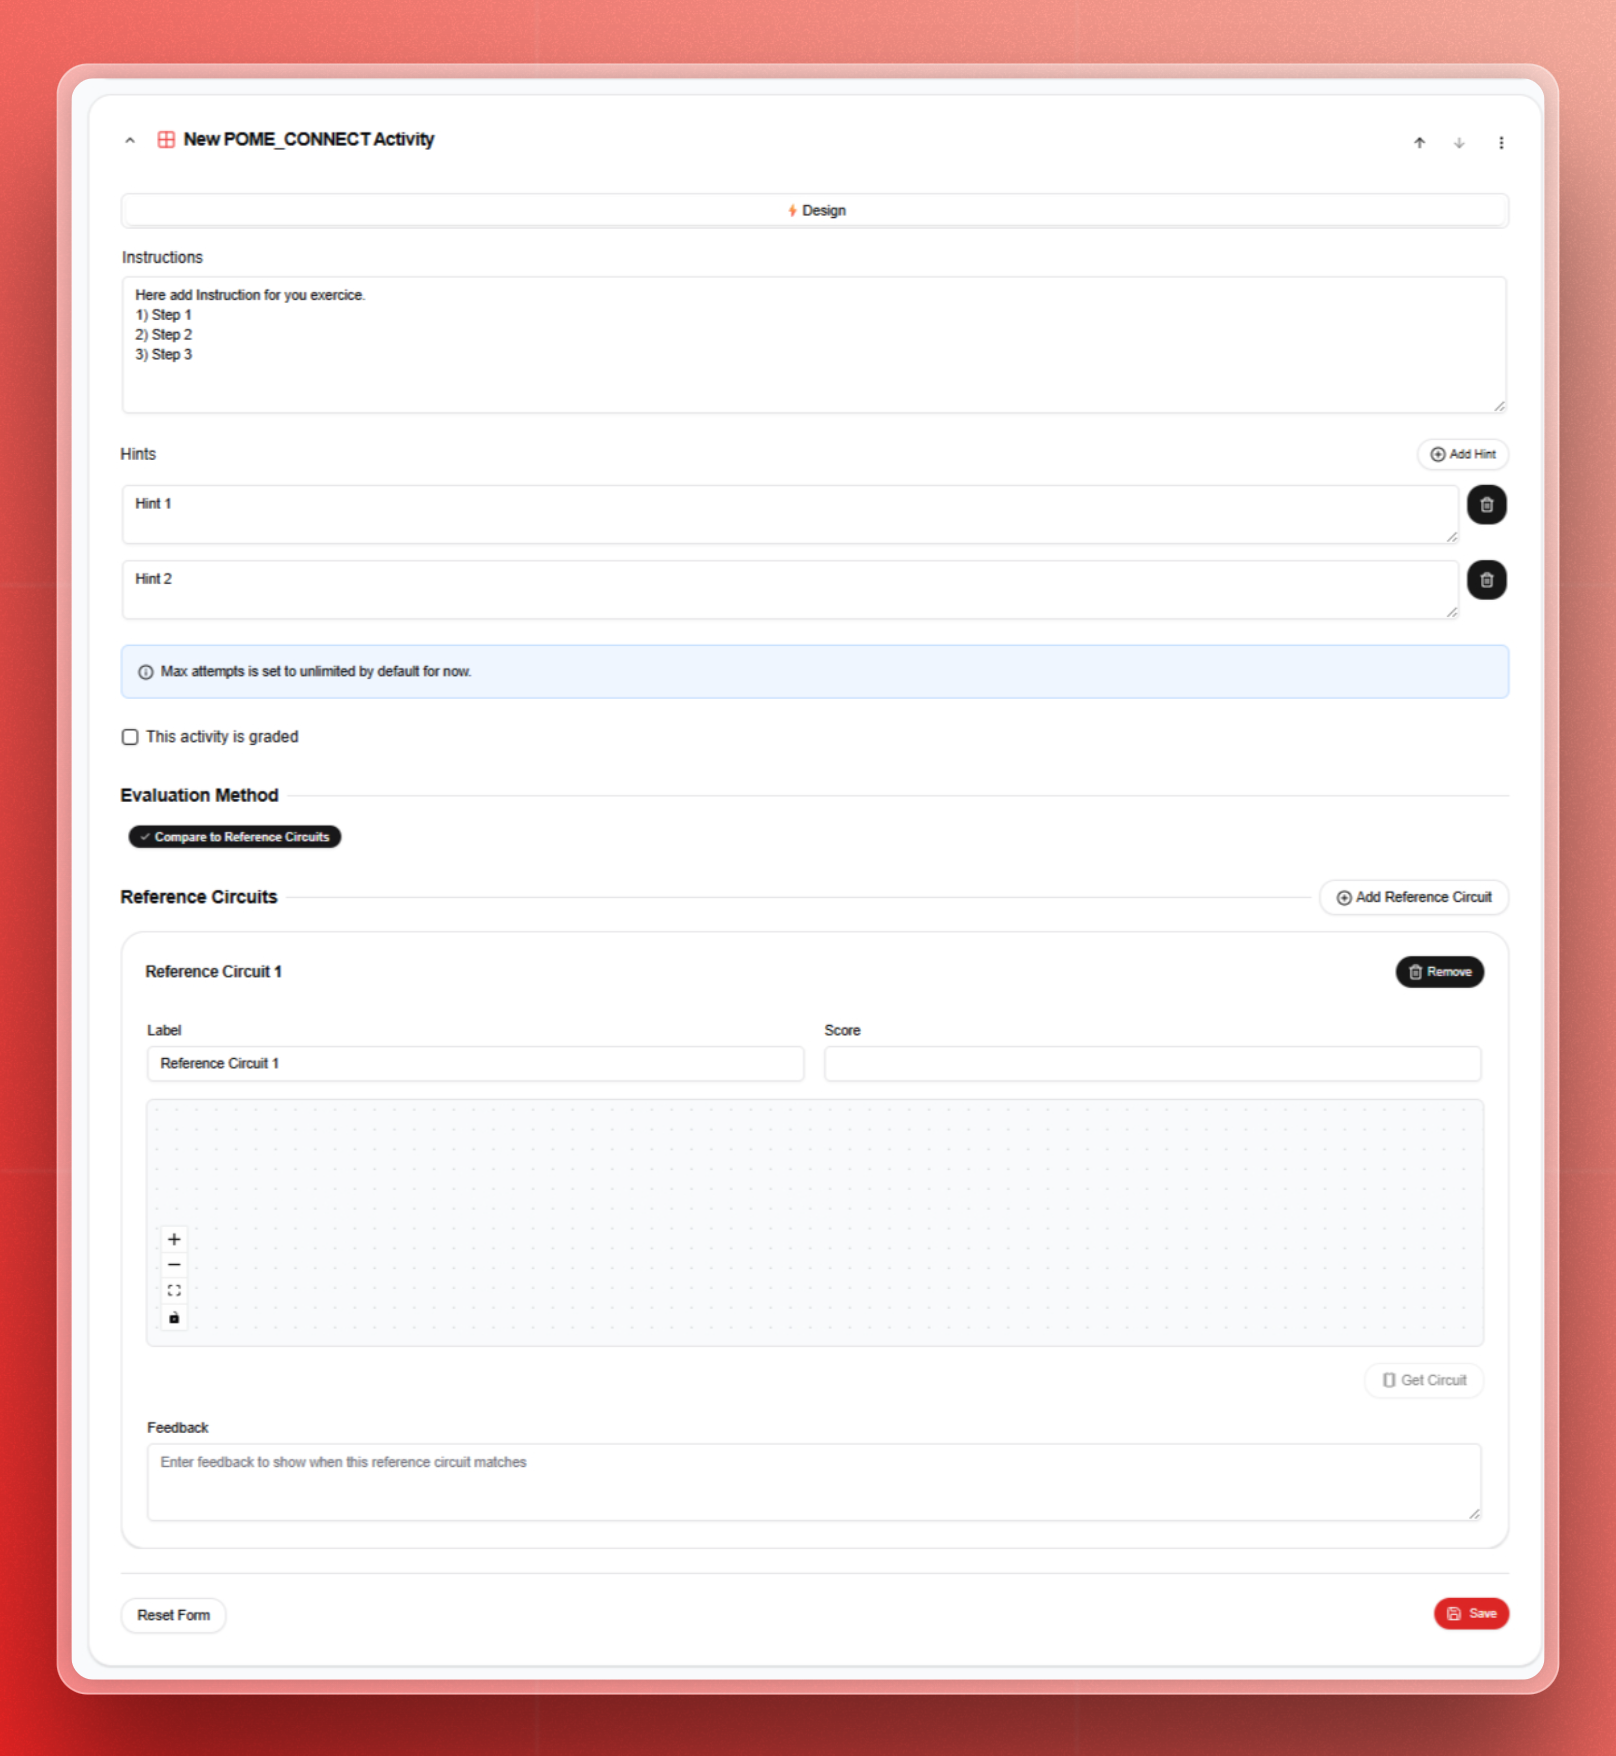1616x1756 pixels.
Task: Move activity down with the down arrow
Action: [x=1459, y=143]
